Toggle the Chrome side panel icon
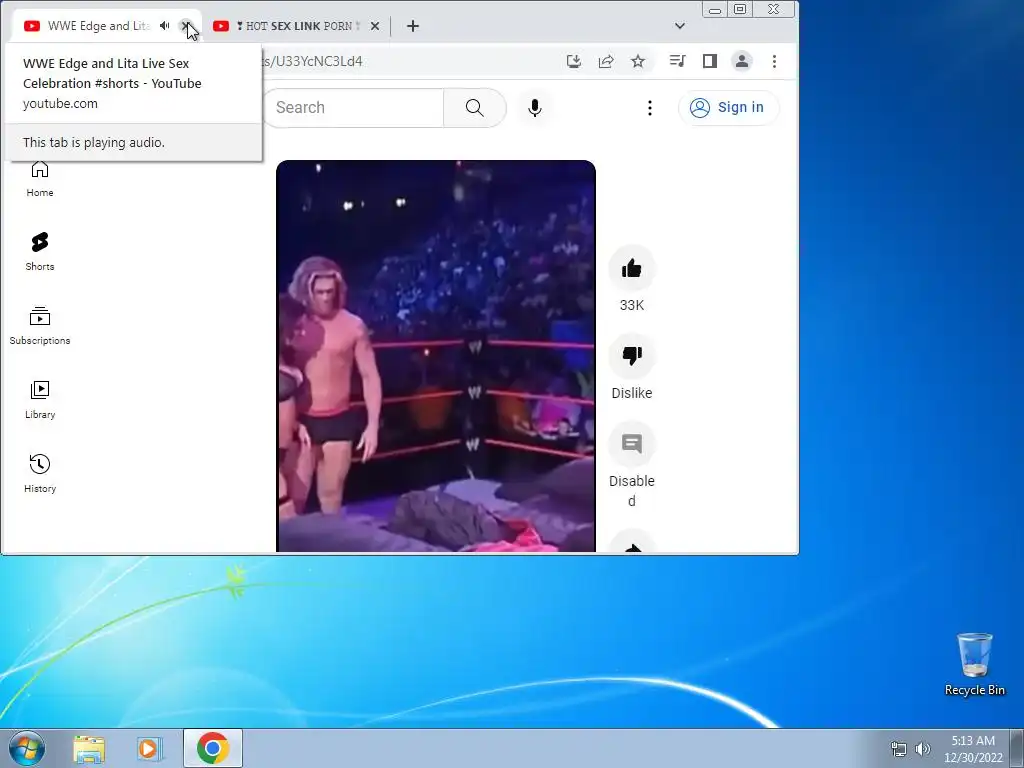The height and width of the screenshot is (768, 1024). pos(710,61)
